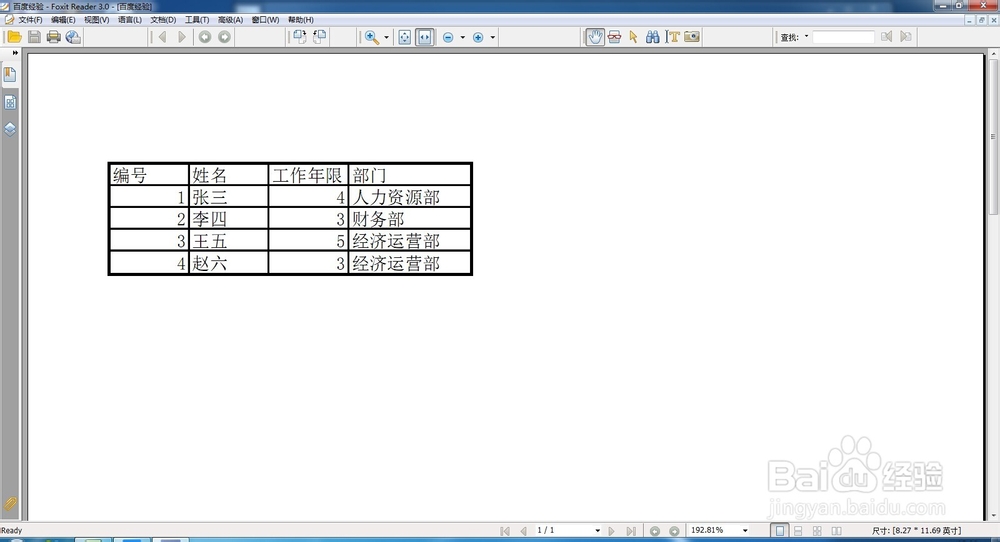
Task: Go to previous page using top toolbar arrow
Action: coord(163,37)
